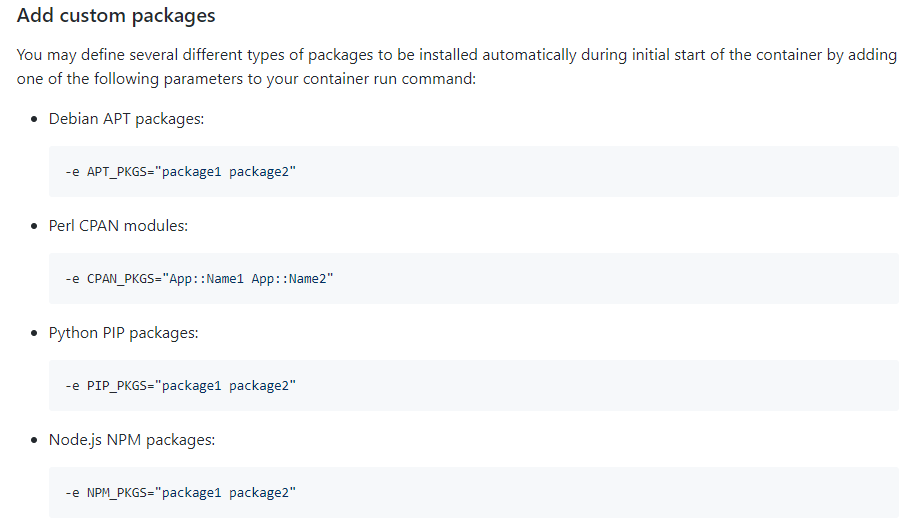Screen dimensions: 924x527
Task: Click the intro paragraph about container run command
Action: point(457,67)
